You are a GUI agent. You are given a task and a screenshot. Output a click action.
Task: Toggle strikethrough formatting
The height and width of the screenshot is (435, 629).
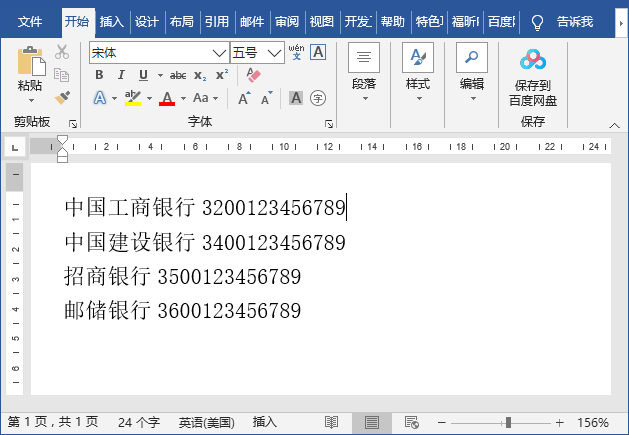click(x=178, y=75)
